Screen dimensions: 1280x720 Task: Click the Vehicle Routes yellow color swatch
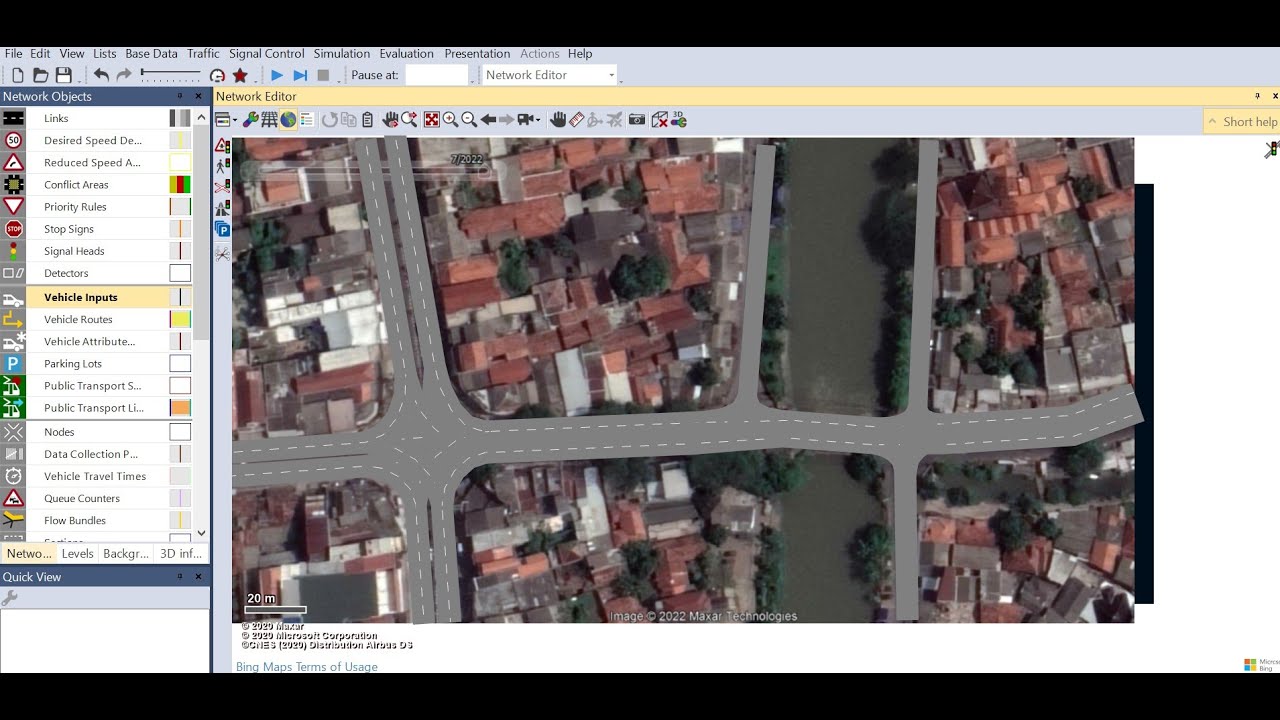click(180, 319)
